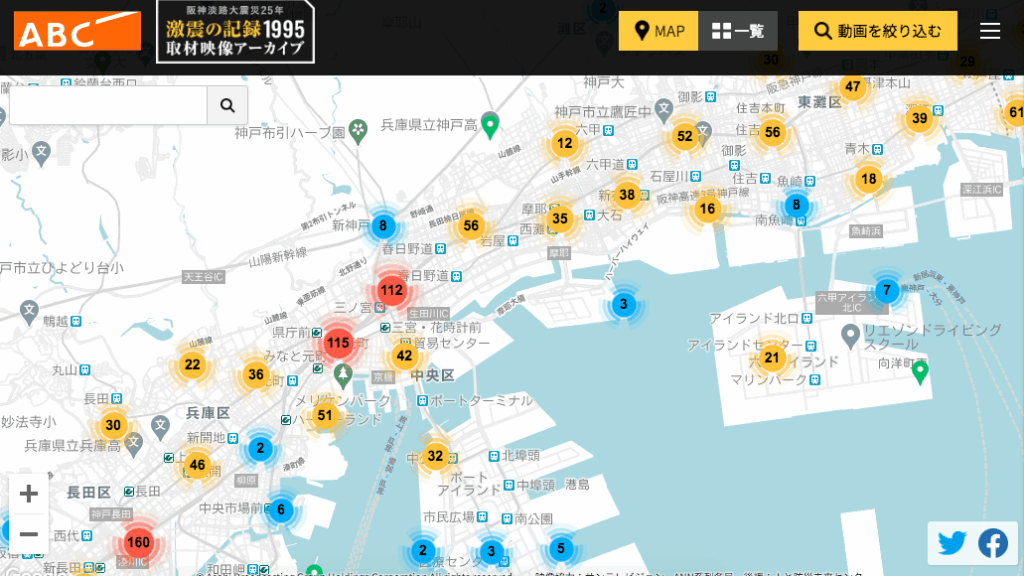Screen dimensions: 1024x576
Task: Open the red cluster marker 115
Action: coord(338,343)
